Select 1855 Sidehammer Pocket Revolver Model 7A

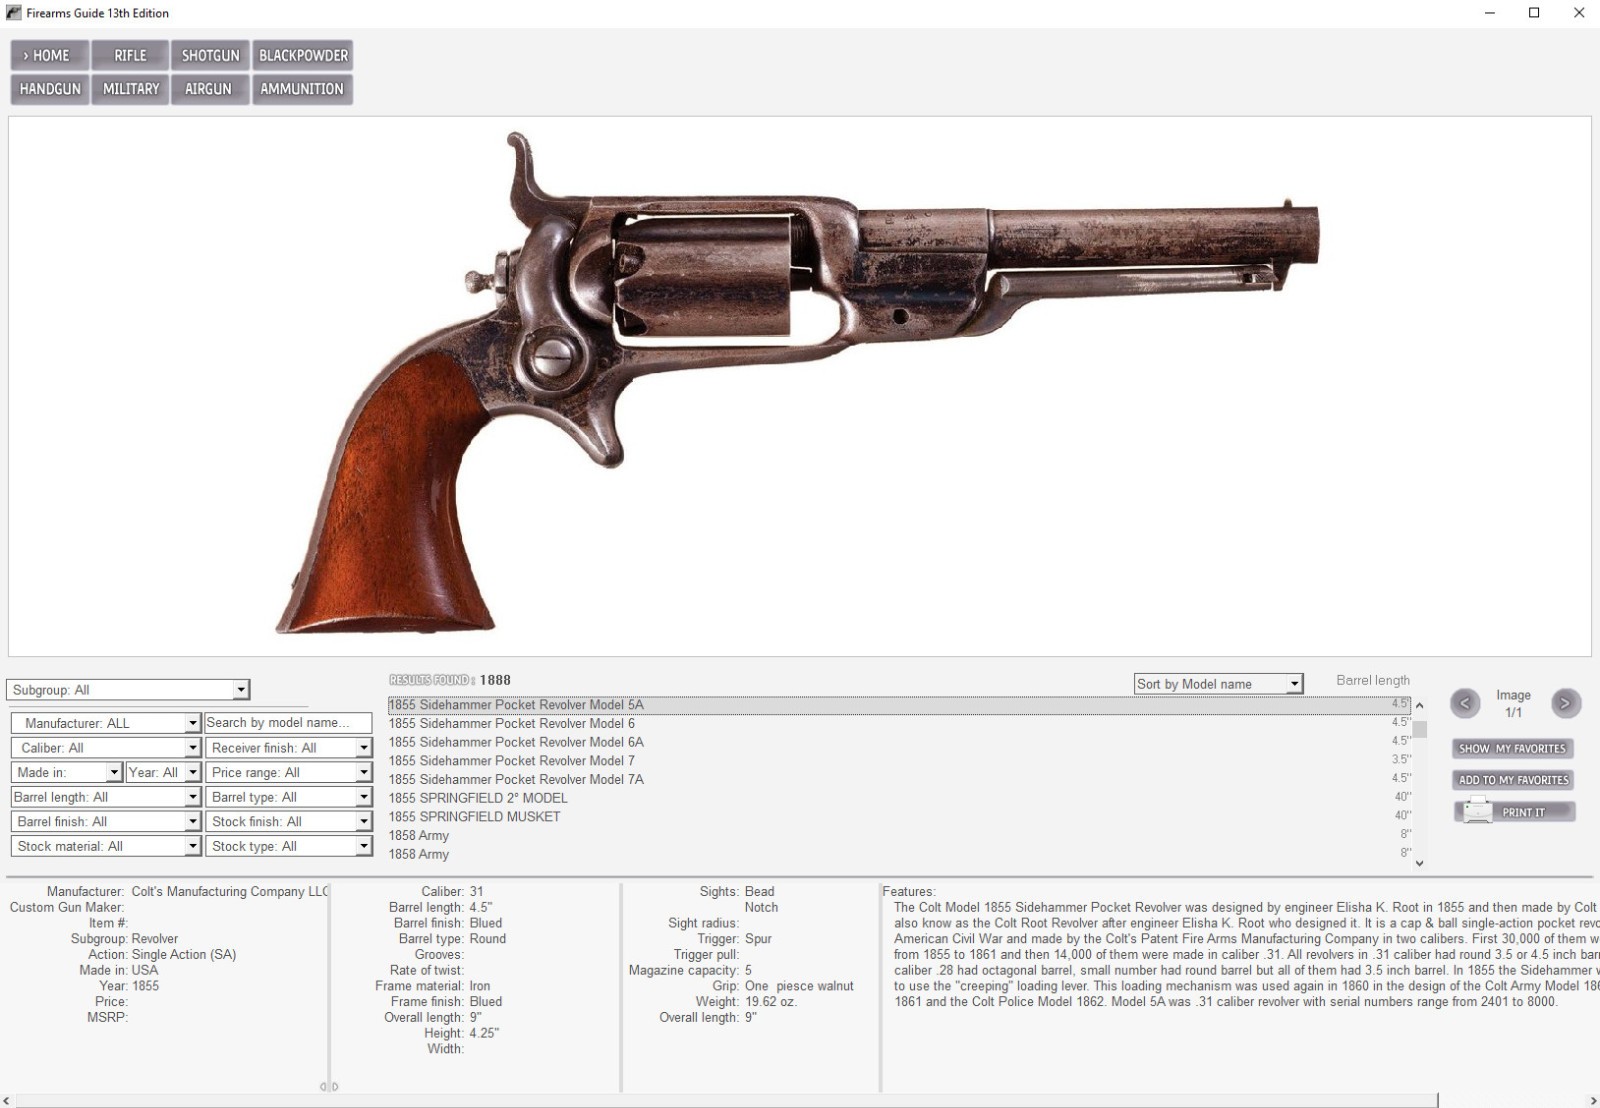coord(899,779)
